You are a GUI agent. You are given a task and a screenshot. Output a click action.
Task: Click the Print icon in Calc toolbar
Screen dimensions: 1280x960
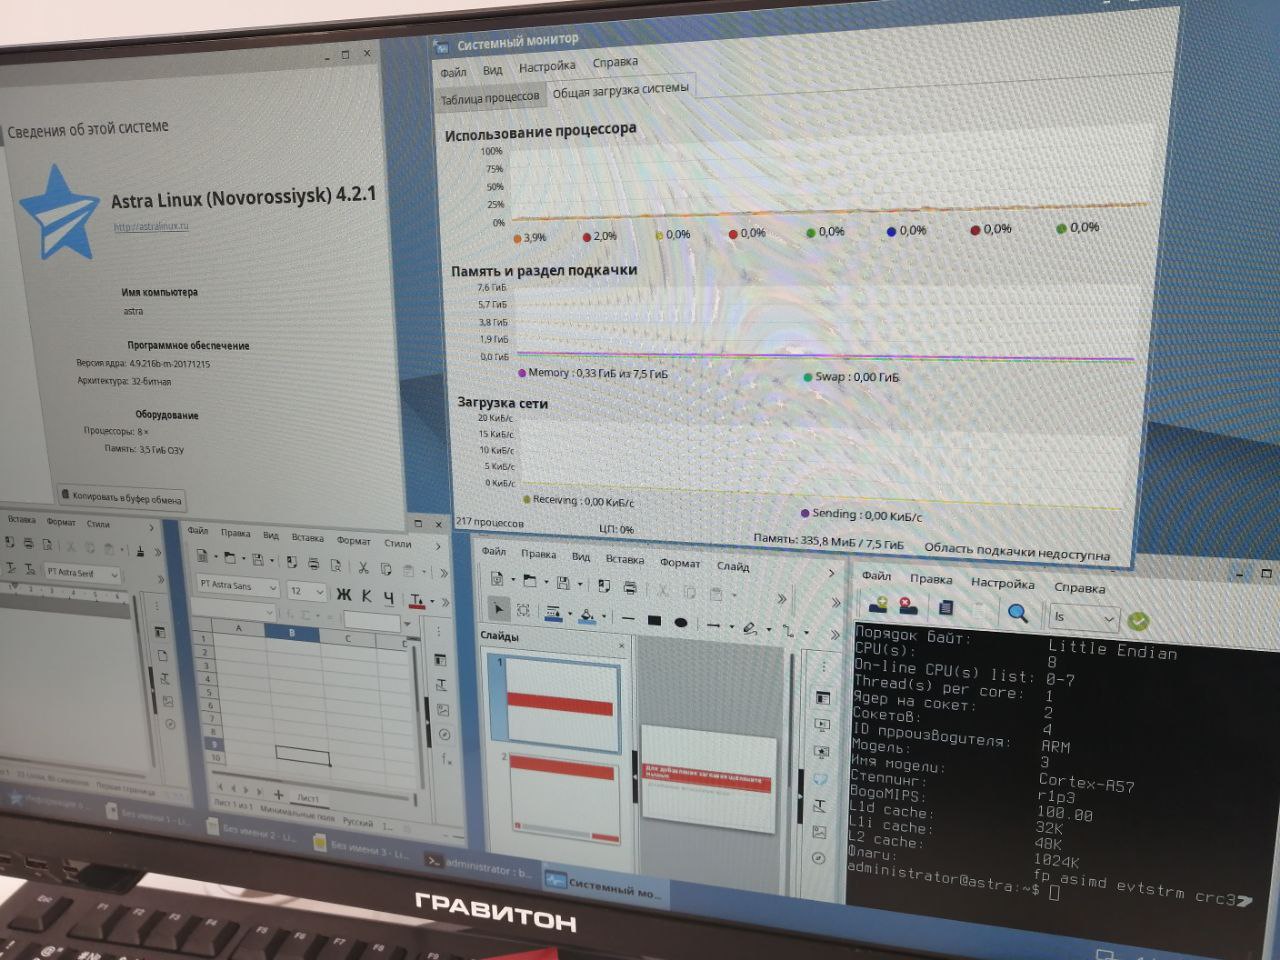point(311,564)
